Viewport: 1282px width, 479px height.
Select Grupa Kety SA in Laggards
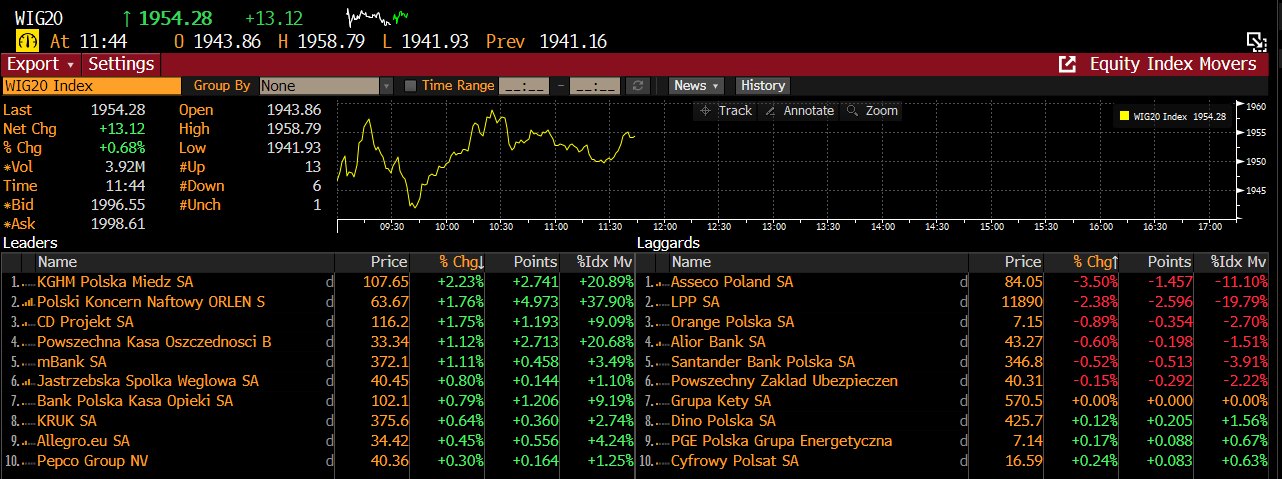point(722,401)
